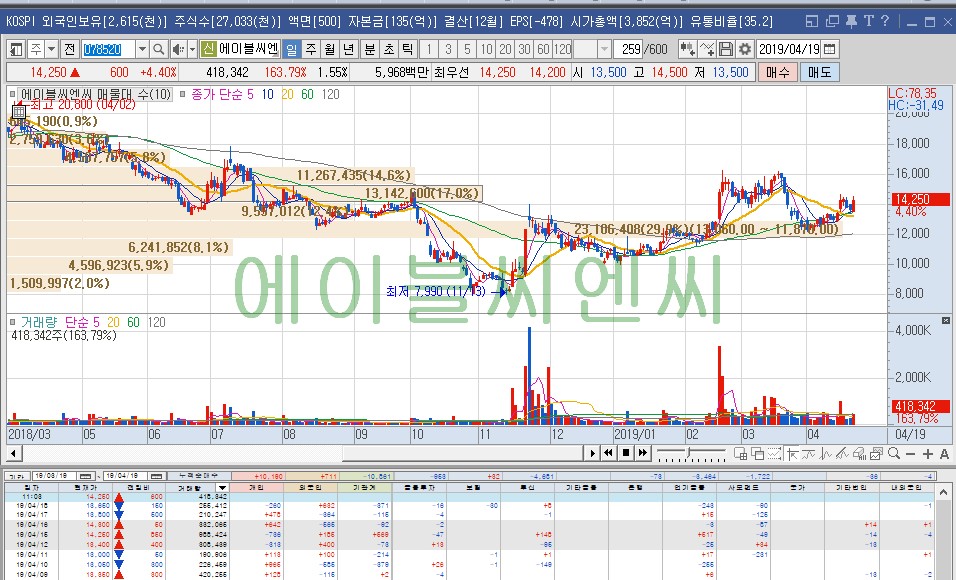
Task: Click the plus zoom in icon
Action: click(x=927, y=454)
